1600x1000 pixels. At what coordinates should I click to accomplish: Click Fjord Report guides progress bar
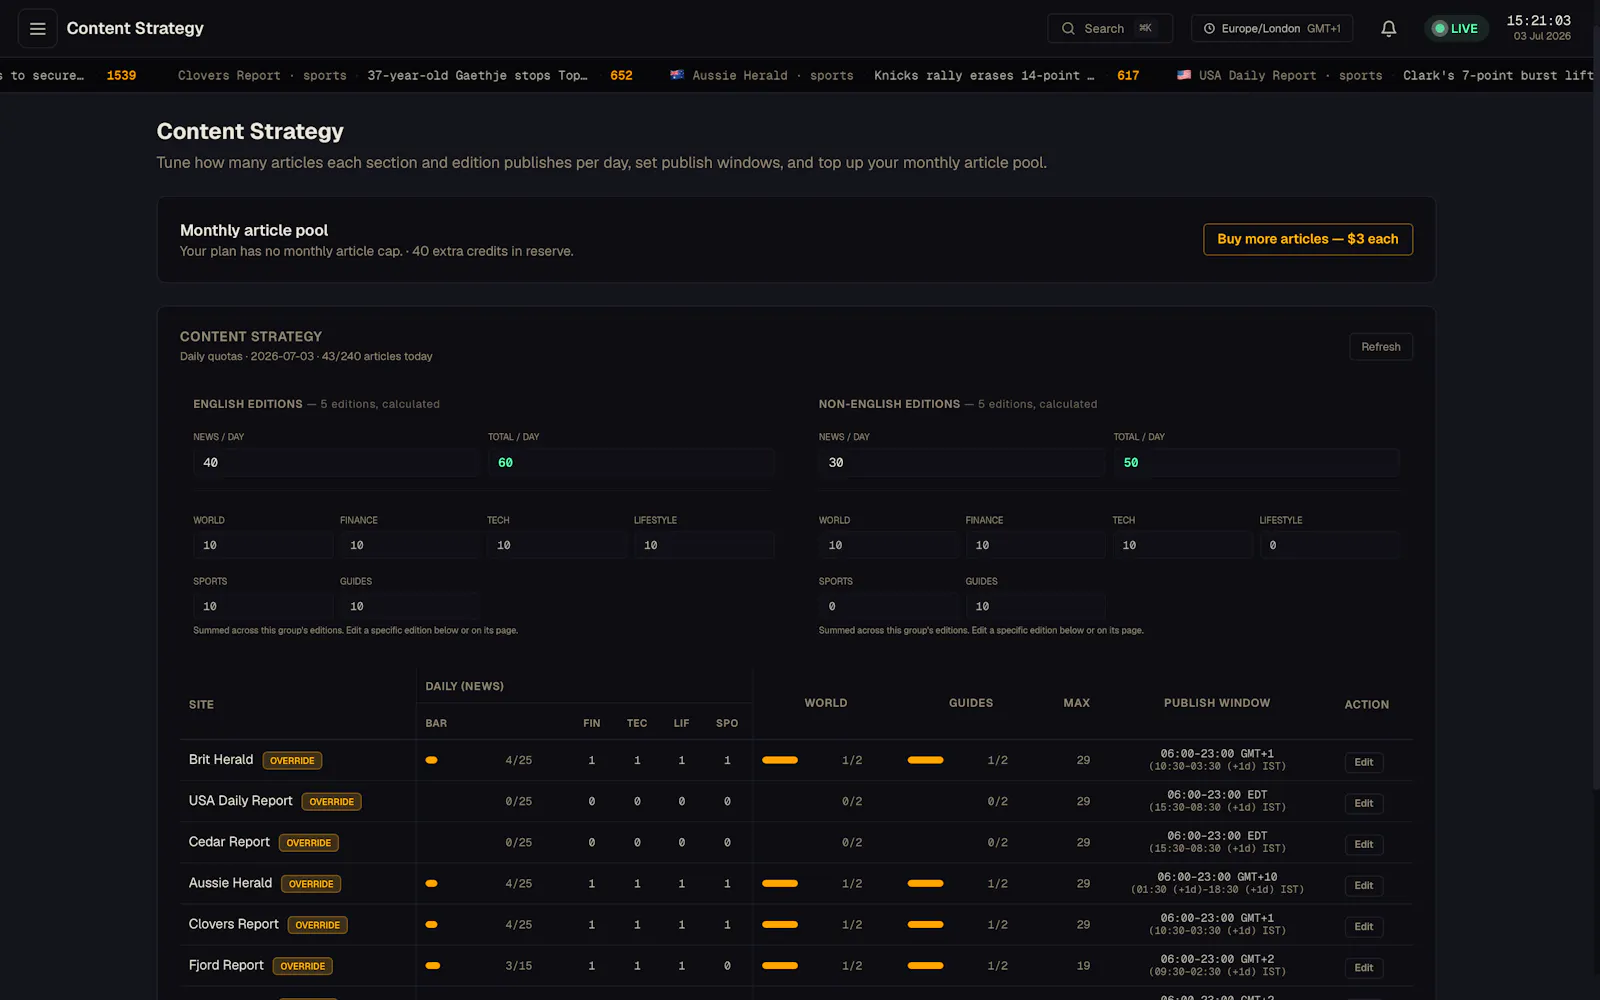click(925, 965)
